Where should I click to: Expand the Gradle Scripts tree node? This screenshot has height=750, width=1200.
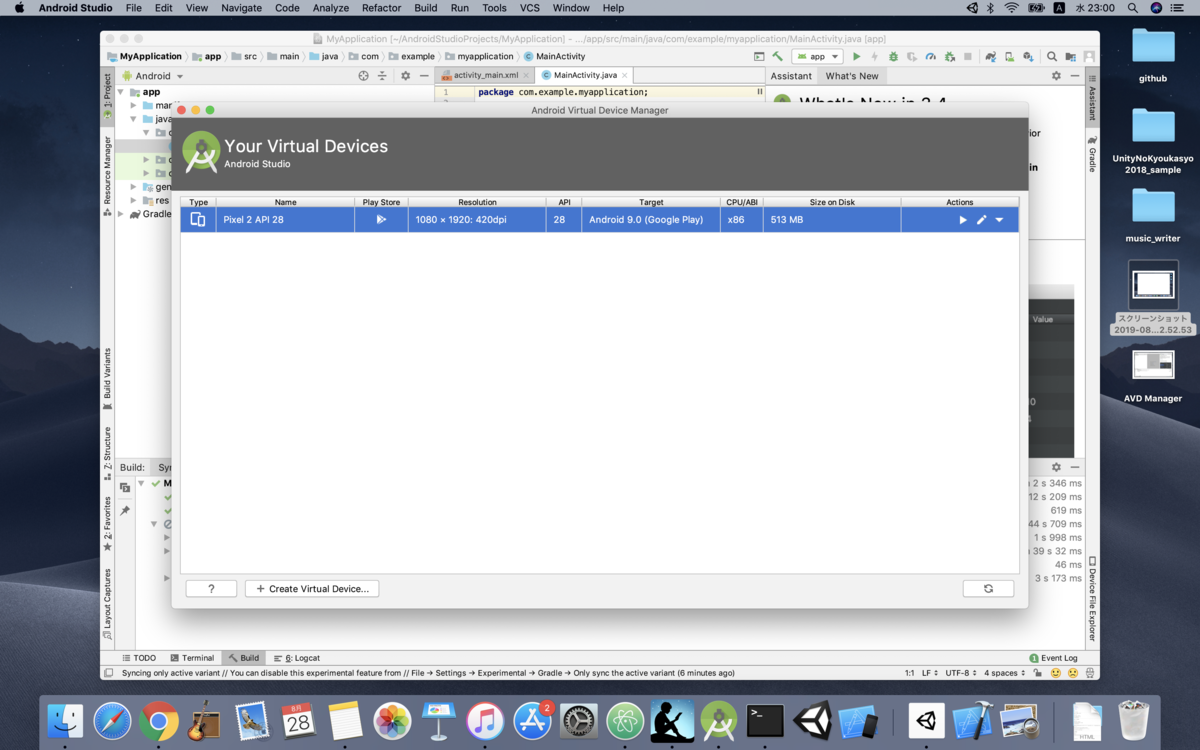pyautogui.click(x=121, y=214)
